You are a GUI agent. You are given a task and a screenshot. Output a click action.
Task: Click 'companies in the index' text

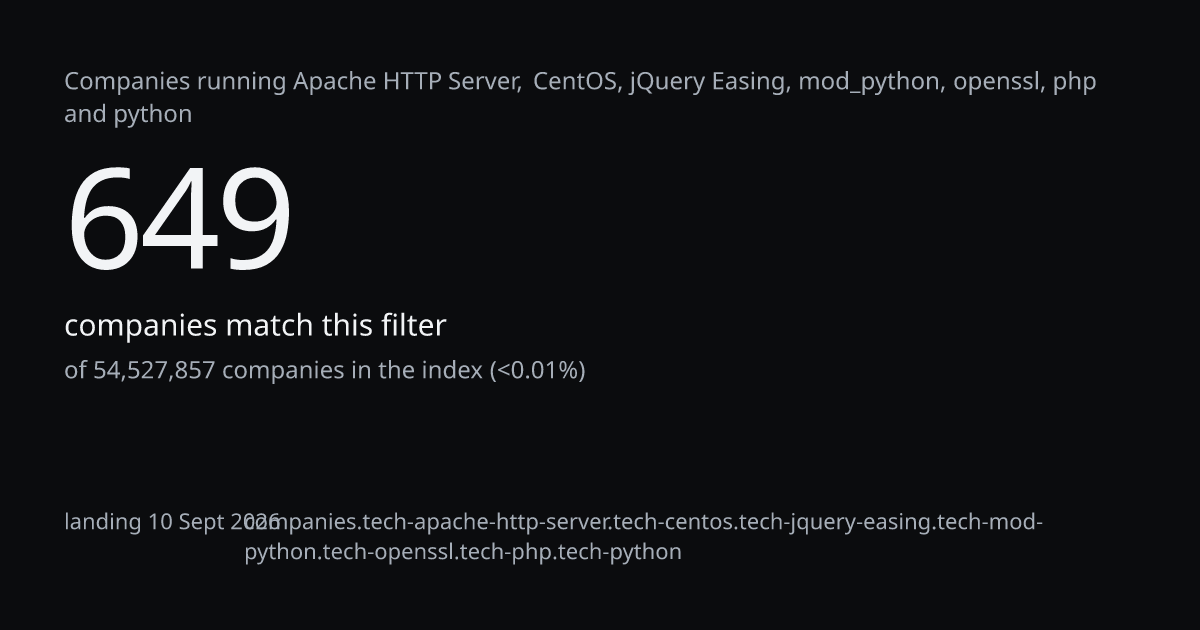coord(352,370)
